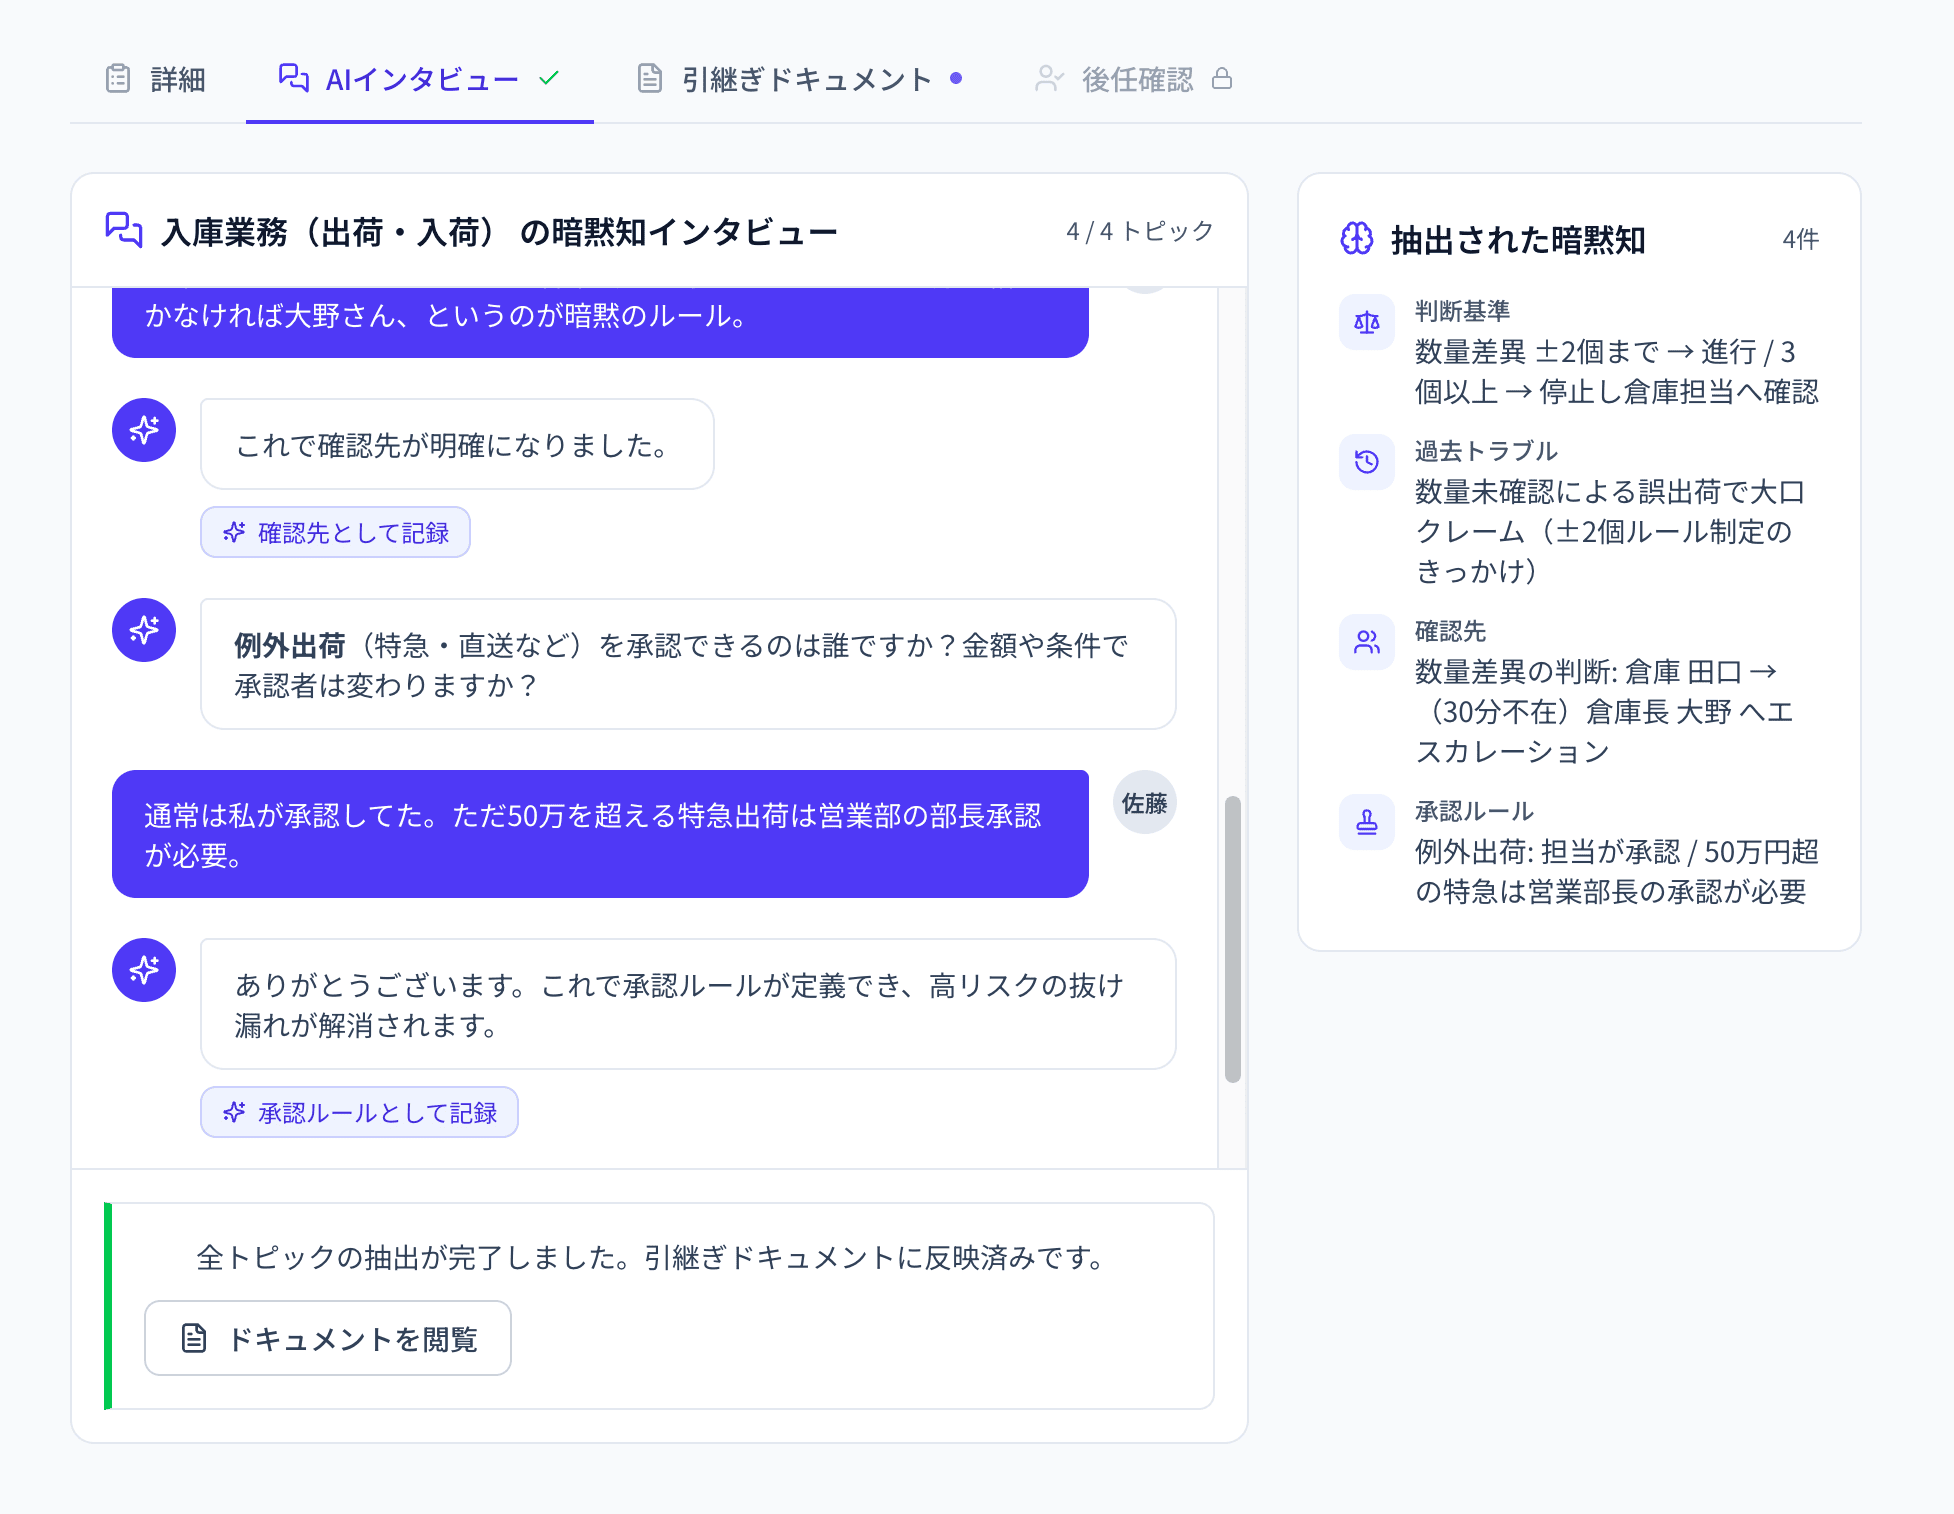Click the brain icon beside 抽出された暗黙知
1954x1514 pixels.
click(1357, 239)
